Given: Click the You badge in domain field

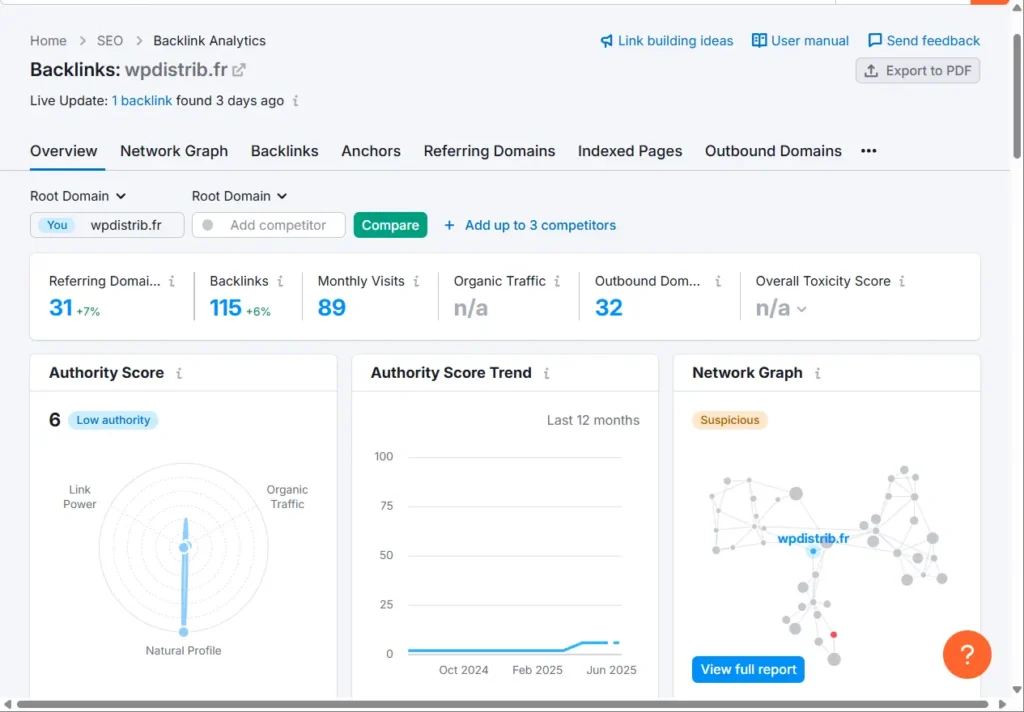Looking at the screenshot, I should [57, 225].
